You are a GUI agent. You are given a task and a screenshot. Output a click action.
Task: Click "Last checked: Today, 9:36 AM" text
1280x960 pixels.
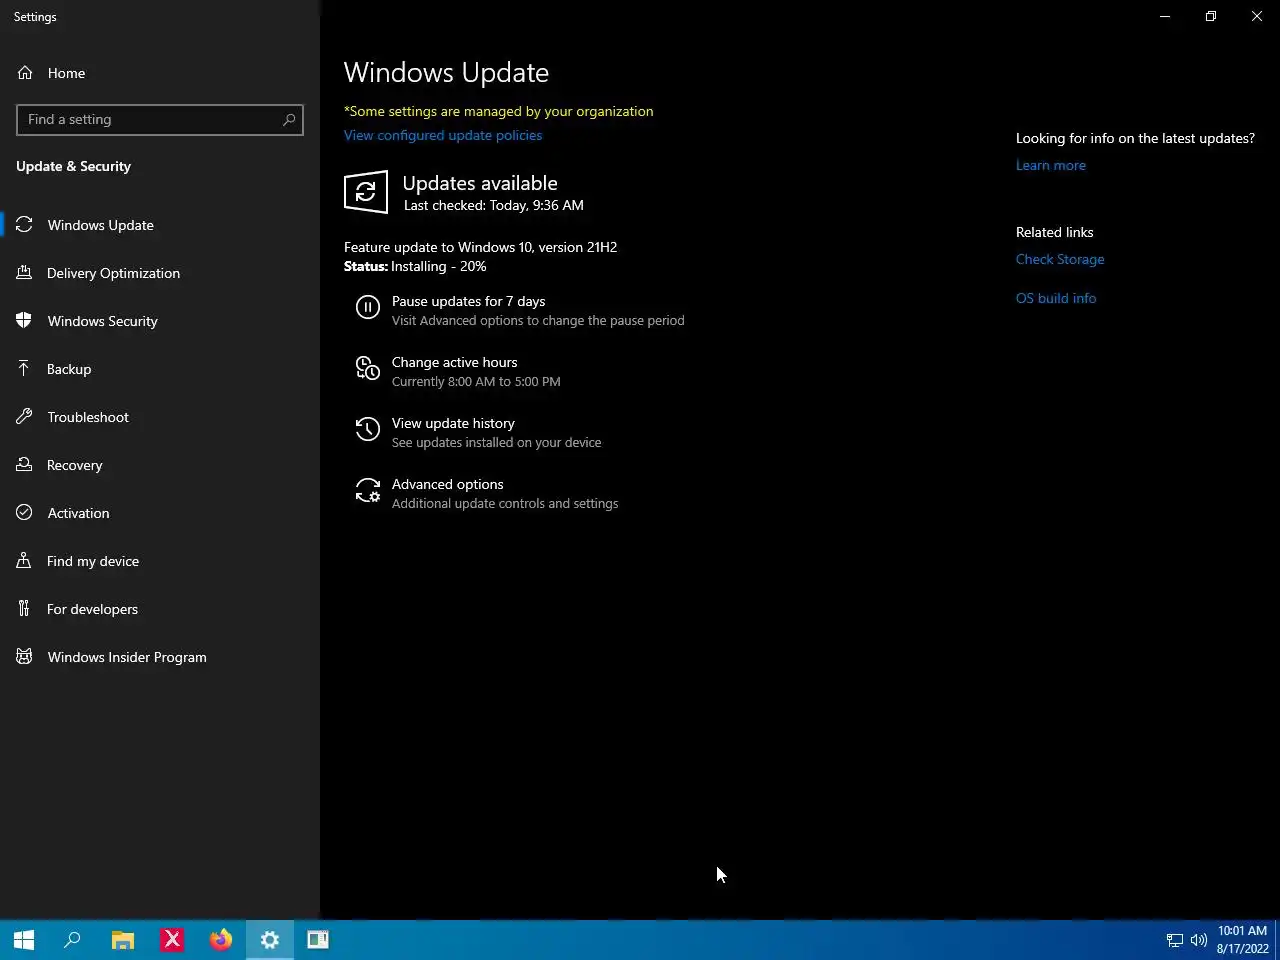pyautogui.click(x=494, y=205)
